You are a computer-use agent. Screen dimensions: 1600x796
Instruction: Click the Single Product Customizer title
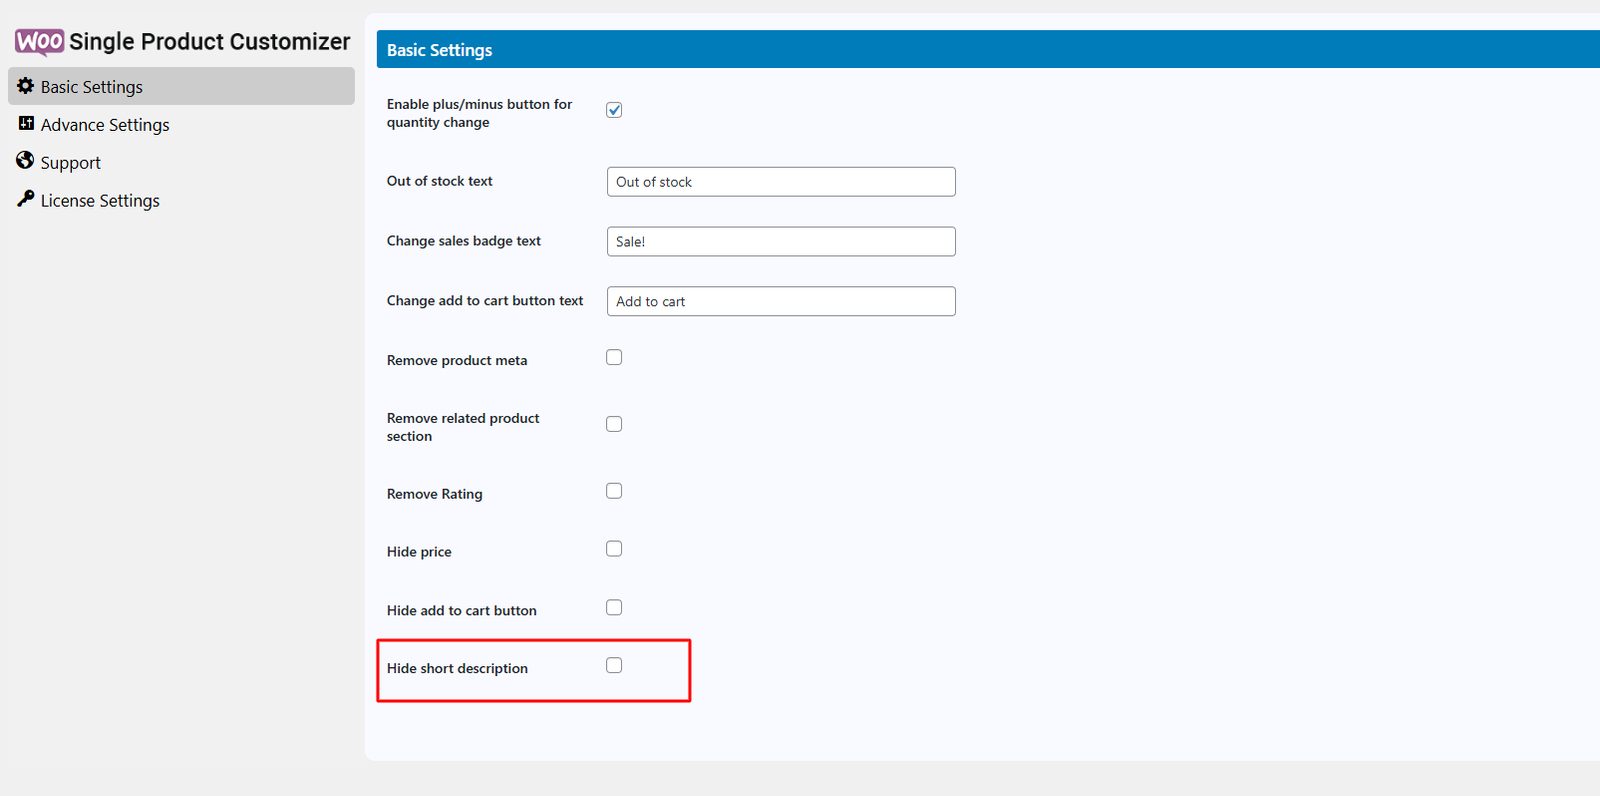210,42
